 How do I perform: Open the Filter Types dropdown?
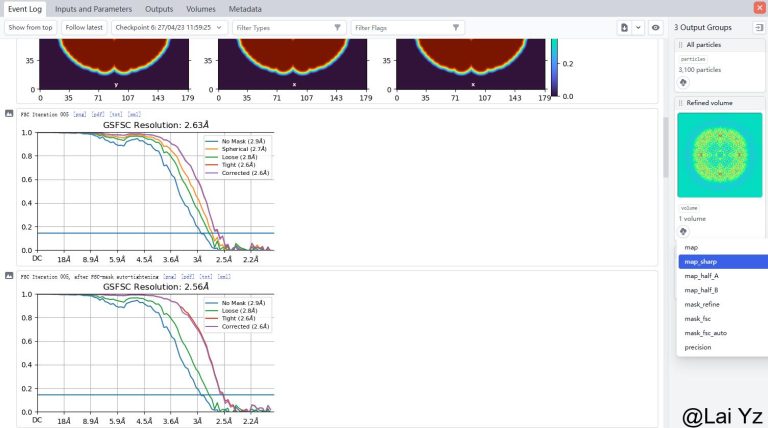pyautogui.click(x=289, y=28)
